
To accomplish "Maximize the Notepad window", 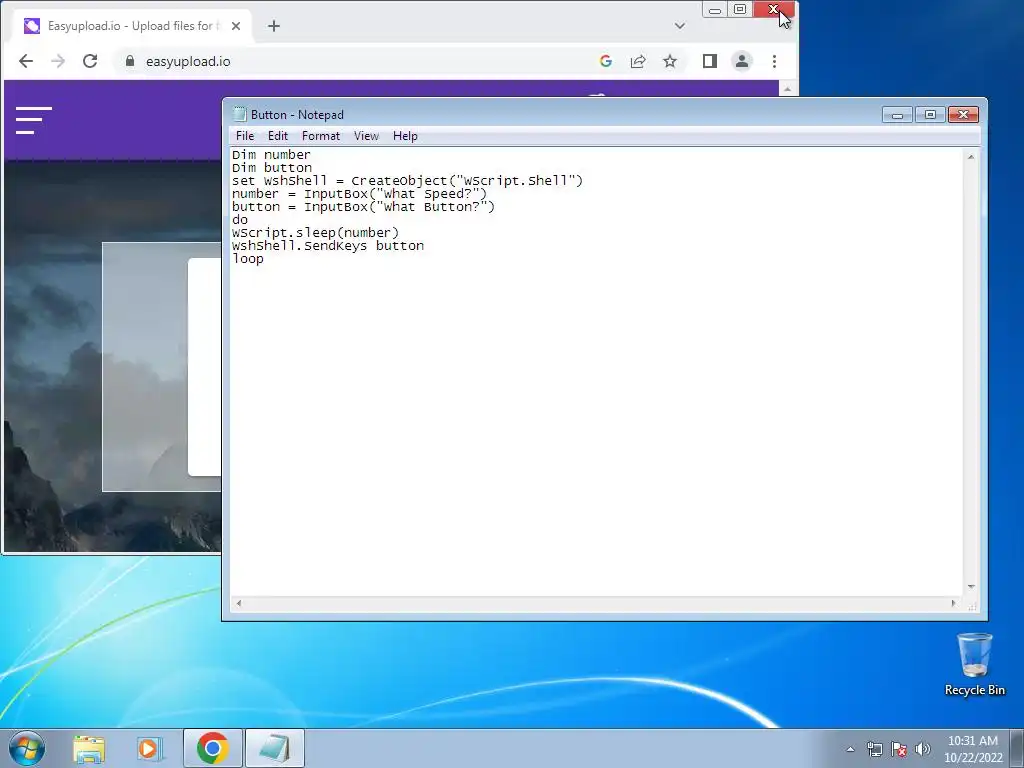I will click(930, 115).
